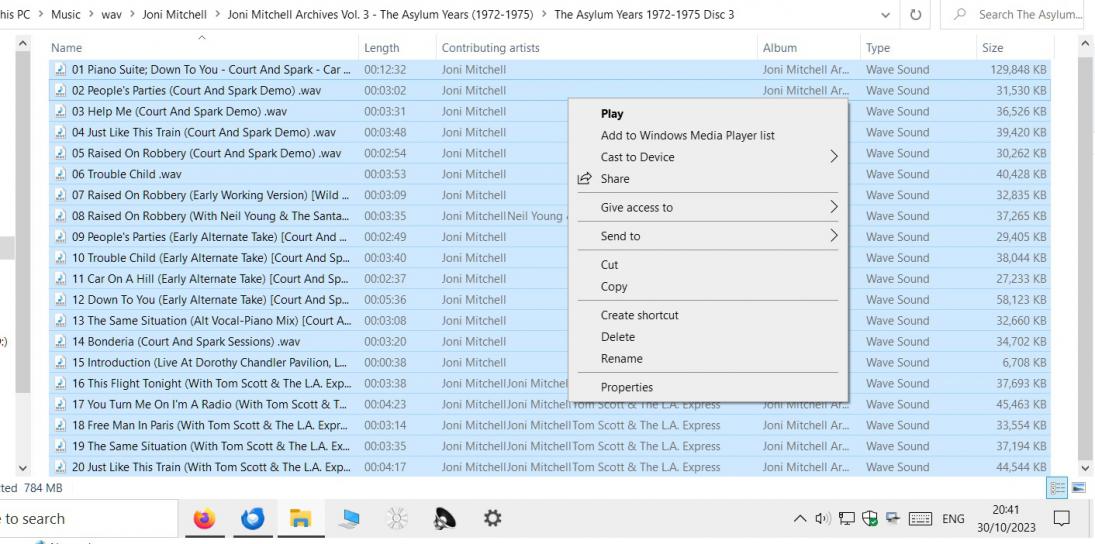Click the Firefox icon in the taskbar
Viewport: 1095px width, 544px height.
coord(204,519)
